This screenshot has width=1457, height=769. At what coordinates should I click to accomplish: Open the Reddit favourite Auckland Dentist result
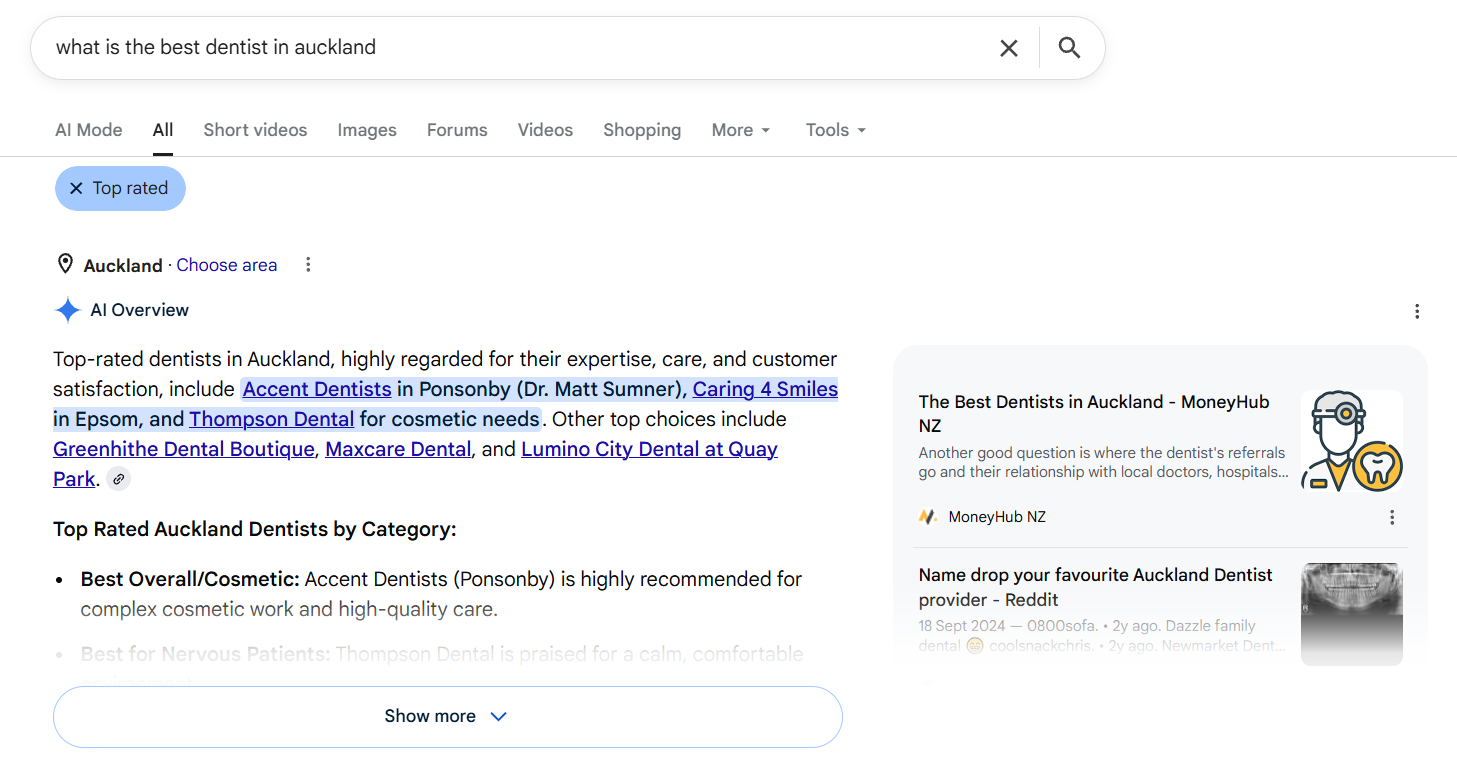[1095, 587]
